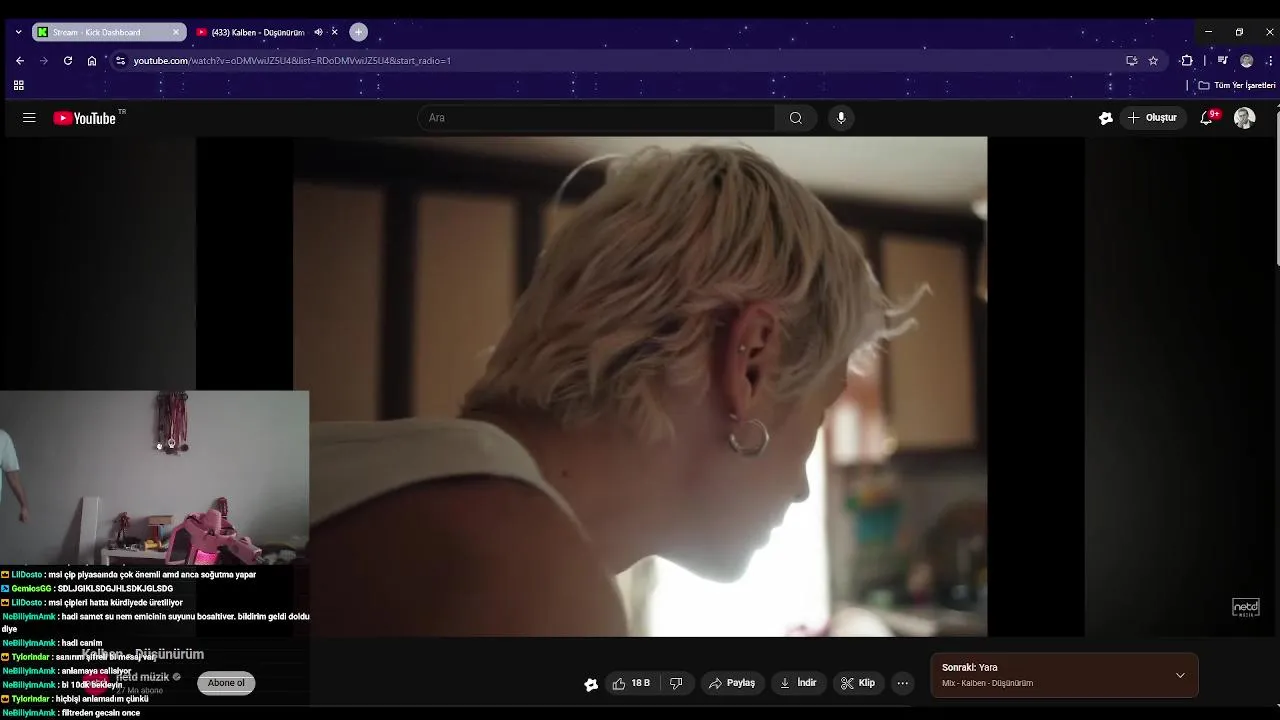Click the browser address bar URL
Image resolution: width=1280 pixels, height=720 pixels.
pos(292,61)
